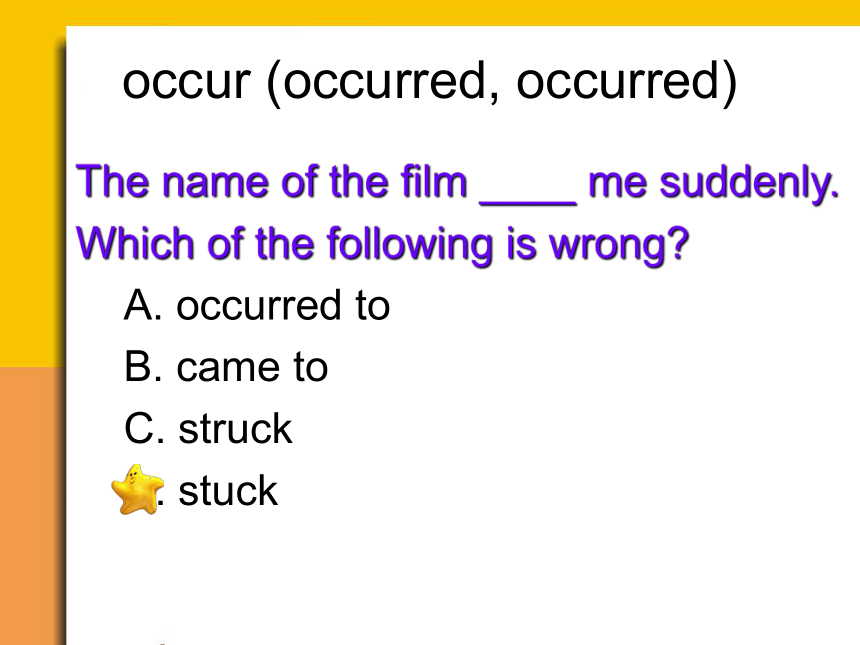
Task: Pick the answer text 'stuck'
Action: click(228, 491)
